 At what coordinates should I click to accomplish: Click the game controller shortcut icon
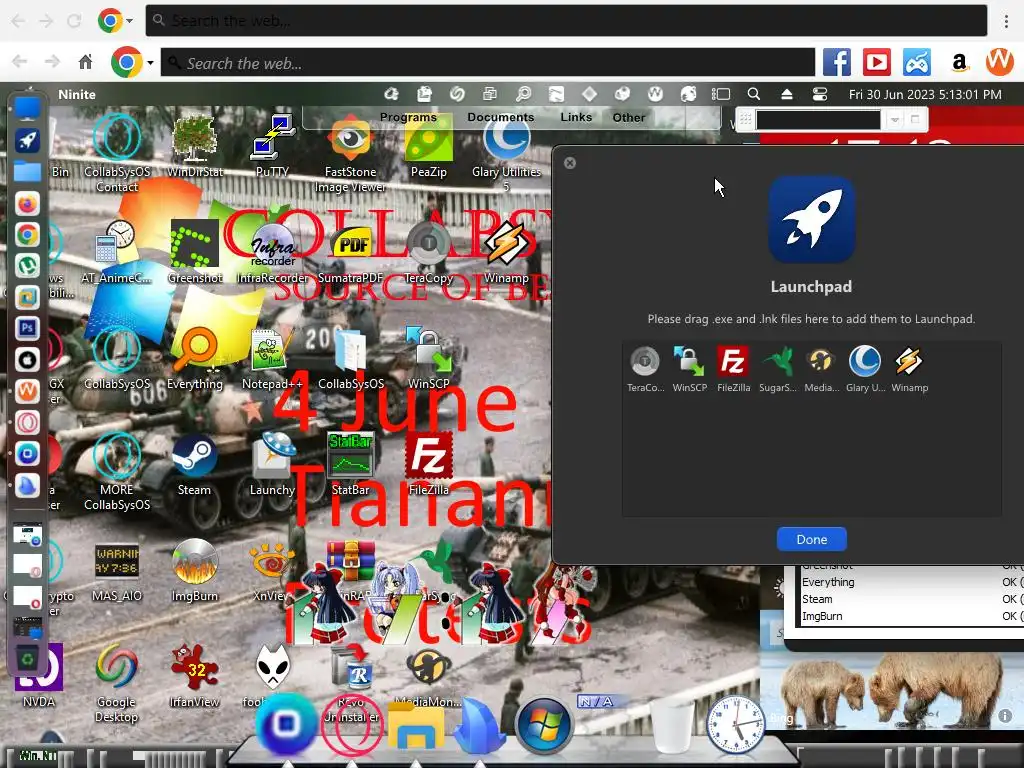[x=917, y=63]
